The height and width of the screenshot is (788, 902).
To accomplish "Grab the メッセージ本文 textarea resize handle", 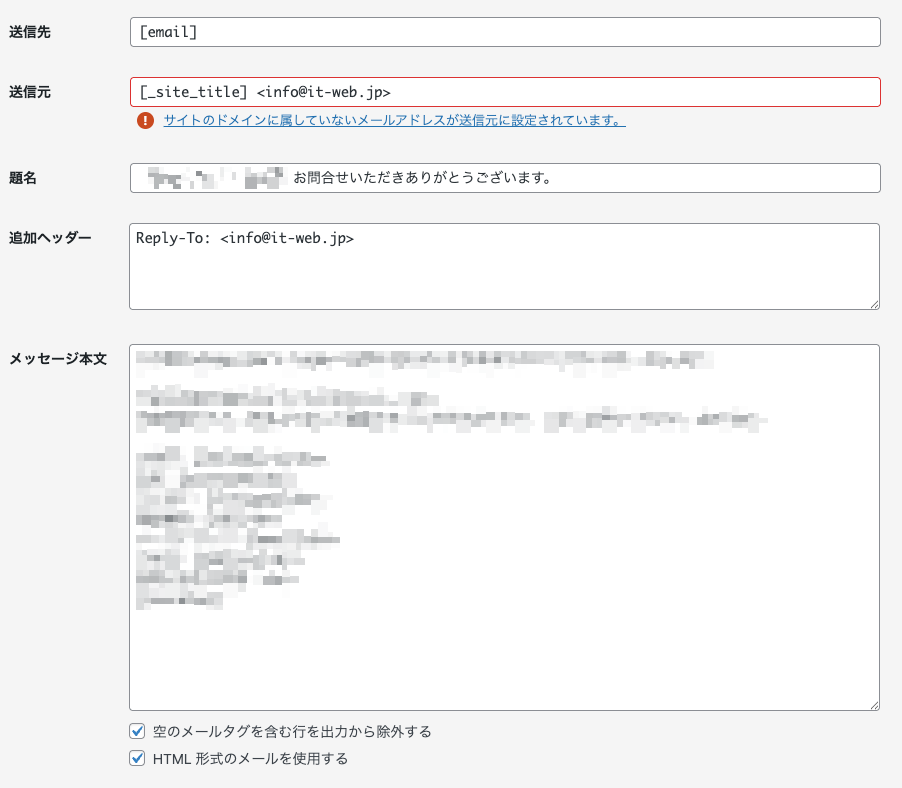I will click(874, 705).
